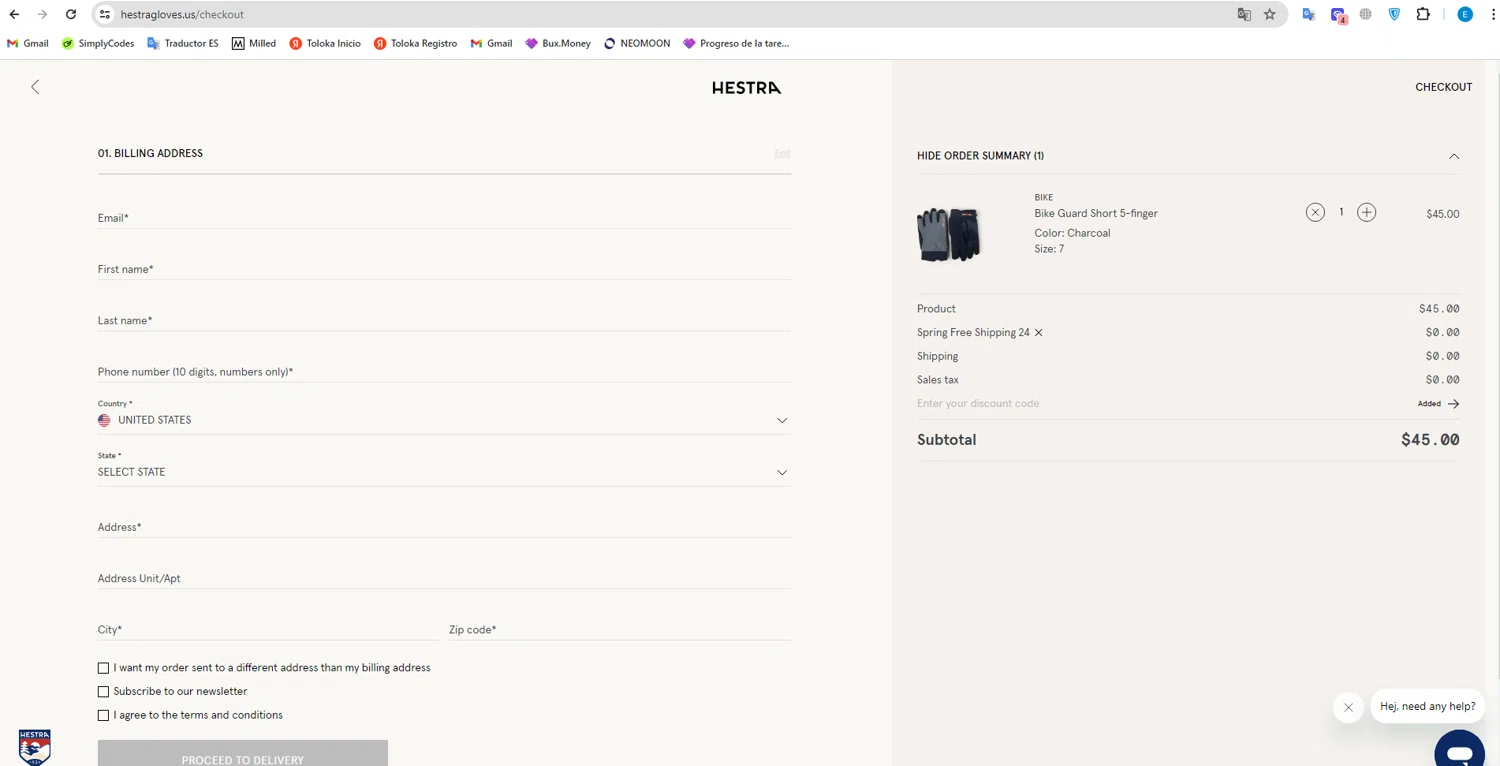Image resolution: width=1500 pixels, height=766 pixels.
Task: Click the browser address bar URL
Action: [182, 15]
